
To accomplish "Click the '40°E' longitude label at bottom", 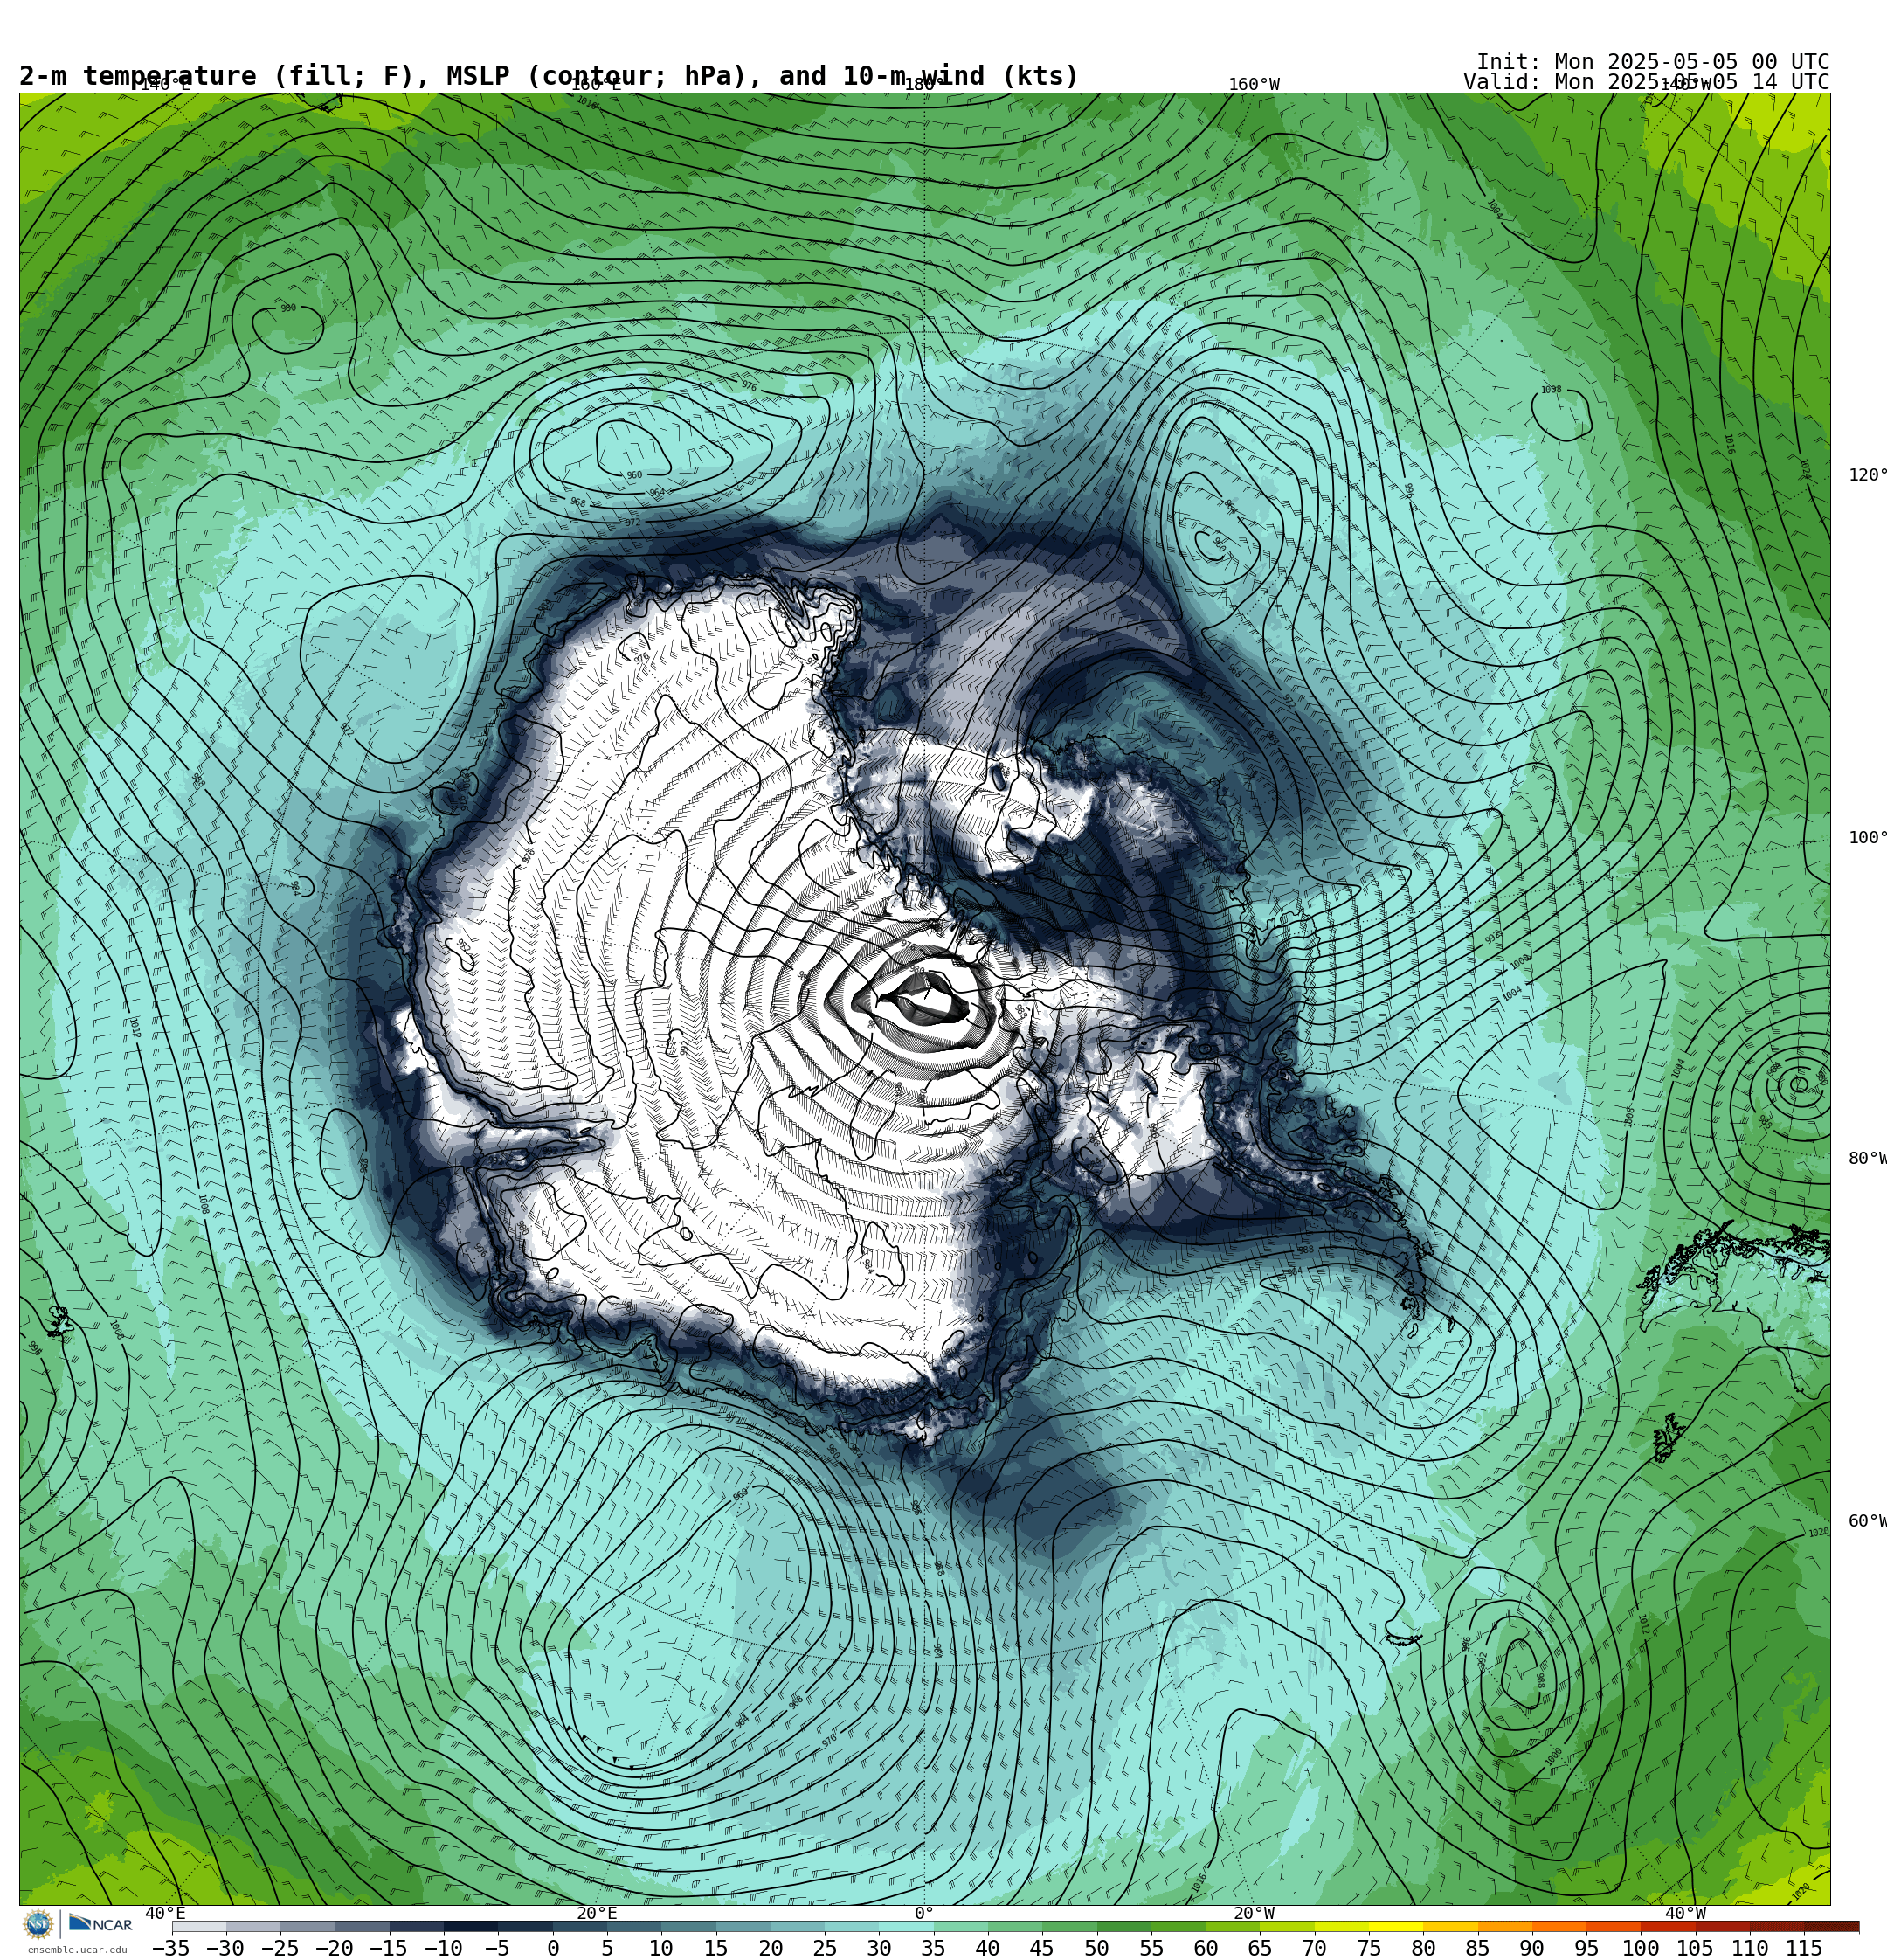I will click(165, 1913).
